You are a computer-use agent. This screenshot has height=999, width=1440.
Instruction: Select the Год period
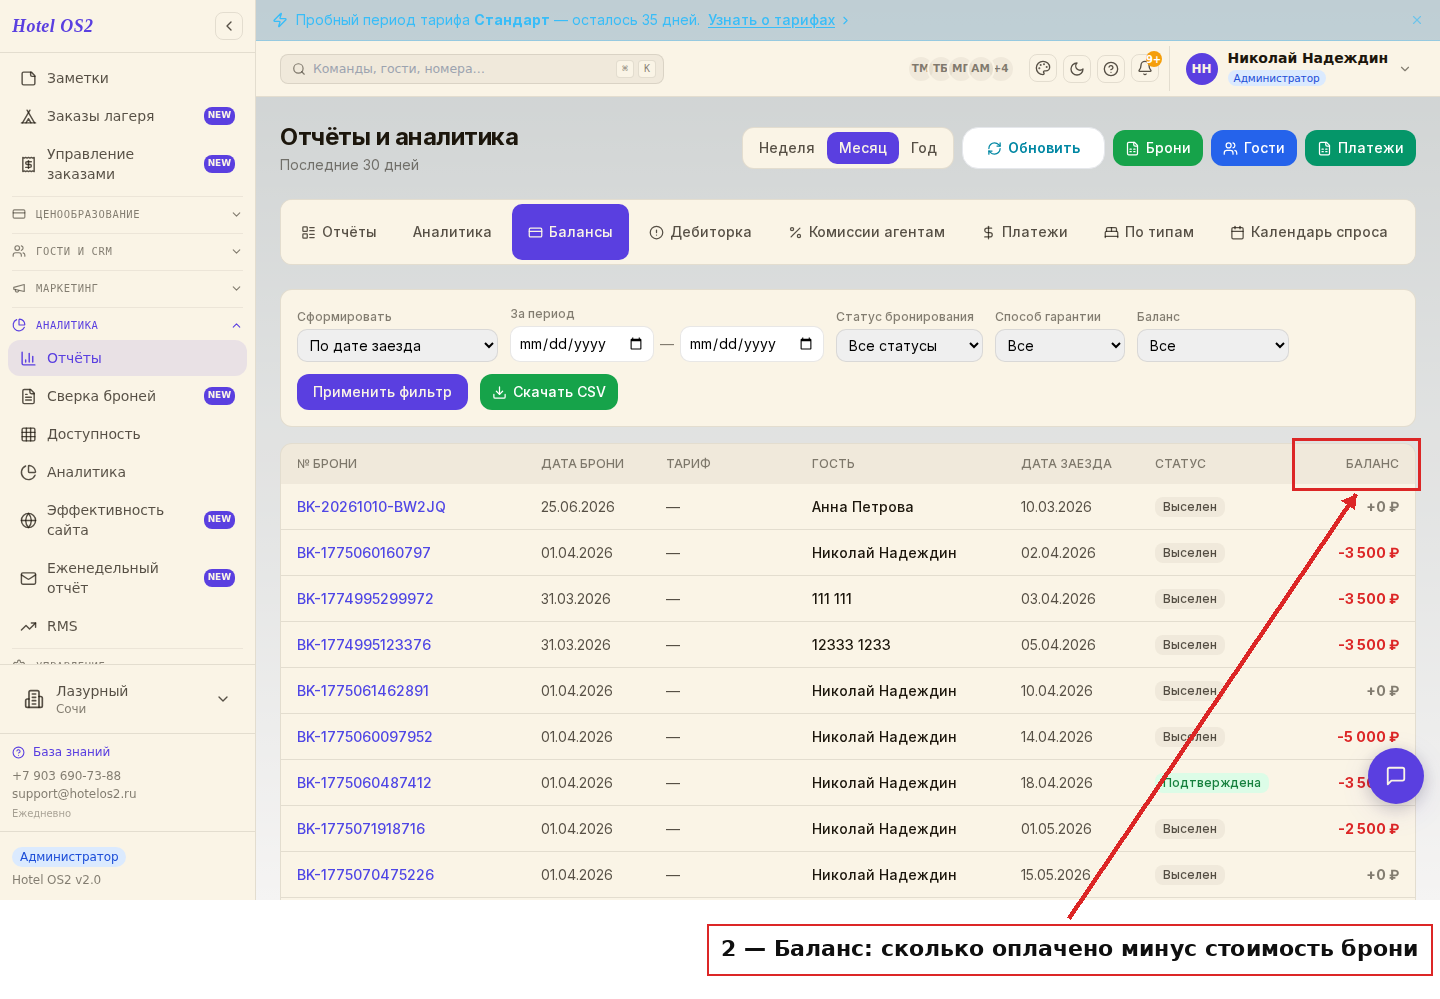924,148
